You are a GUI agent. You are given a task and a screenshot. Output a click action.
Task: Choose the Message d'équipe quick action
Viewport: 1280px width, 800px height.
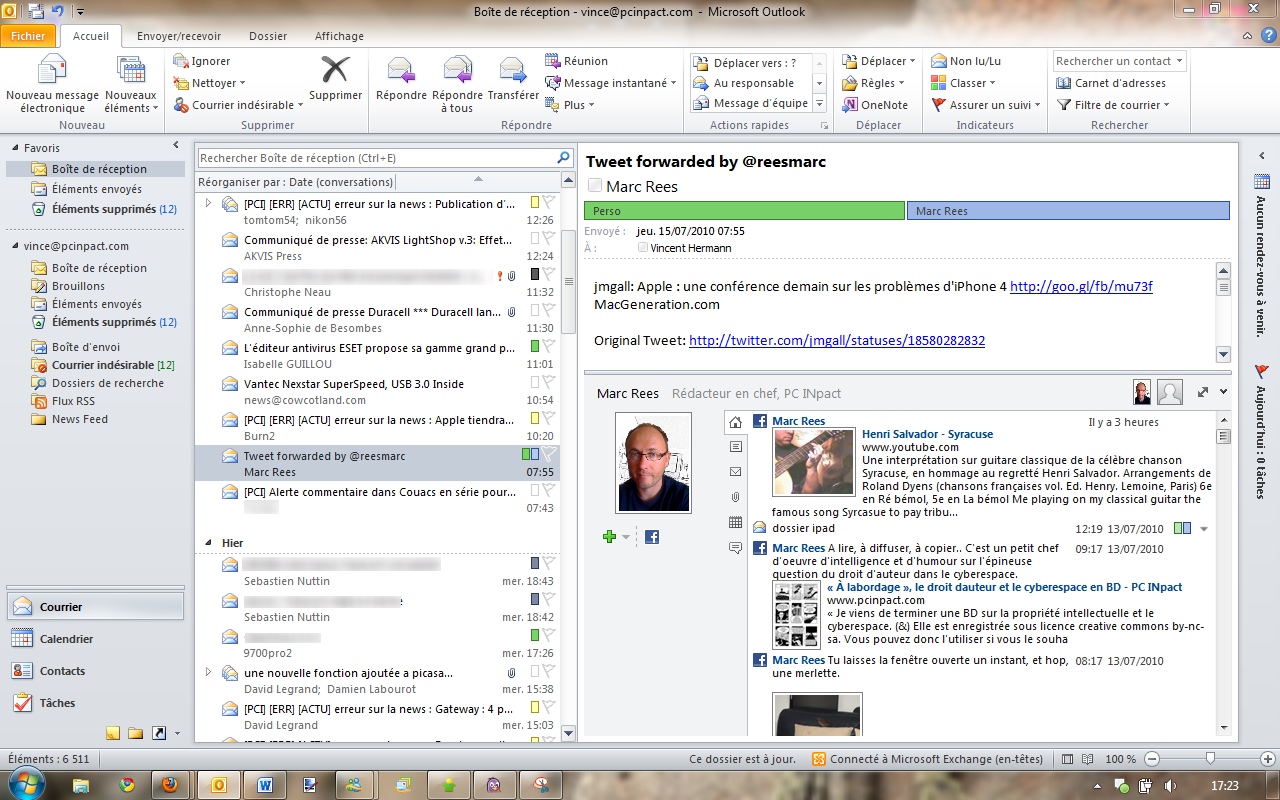coord(751,103)
